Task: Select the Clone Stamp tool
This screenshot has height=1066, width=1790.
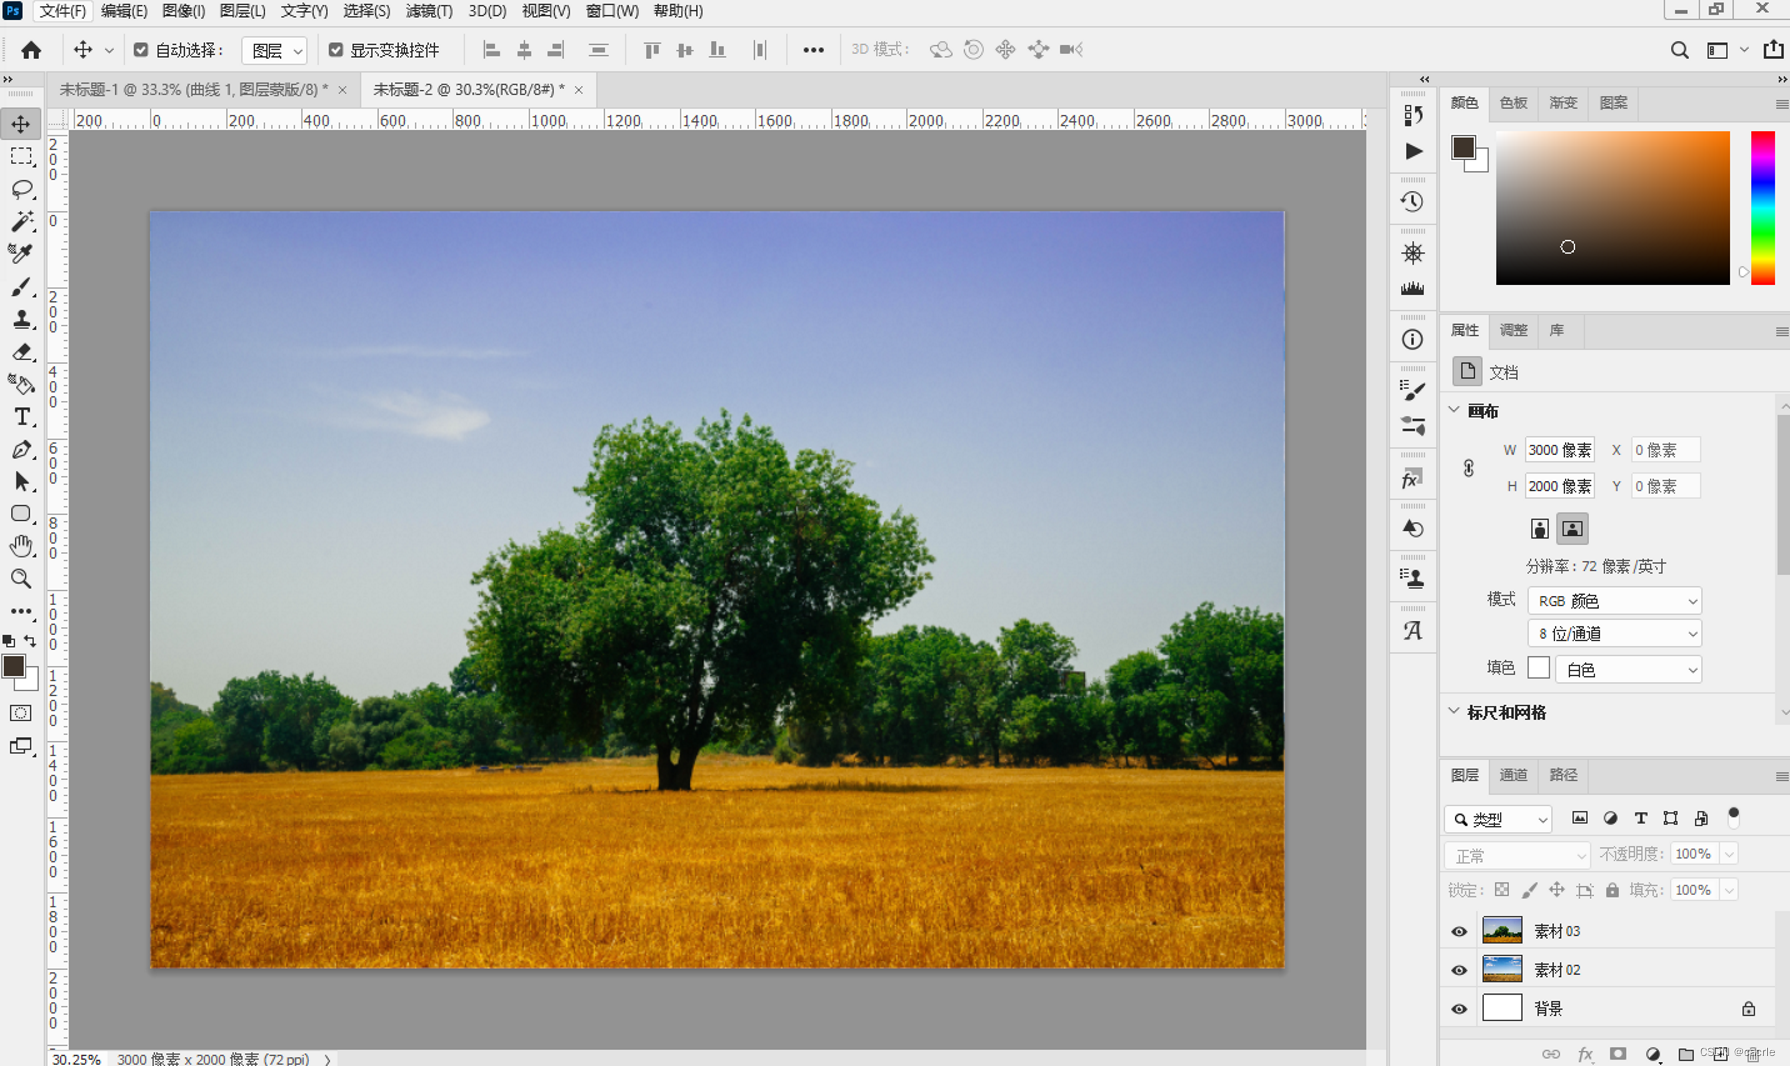Action: click(x=21, y=319)
